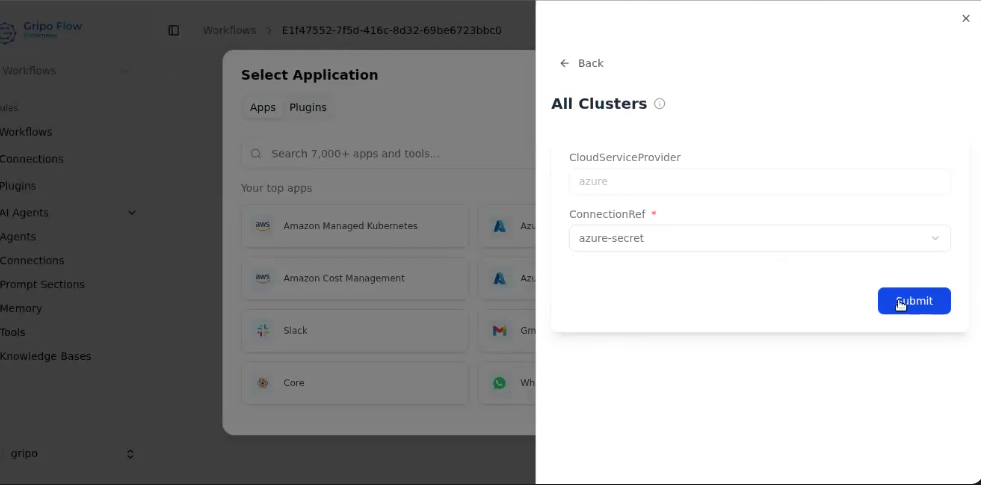981x485 pixels.
Task: Click the CloudServiceProvider input field
Action: point(759,181)
